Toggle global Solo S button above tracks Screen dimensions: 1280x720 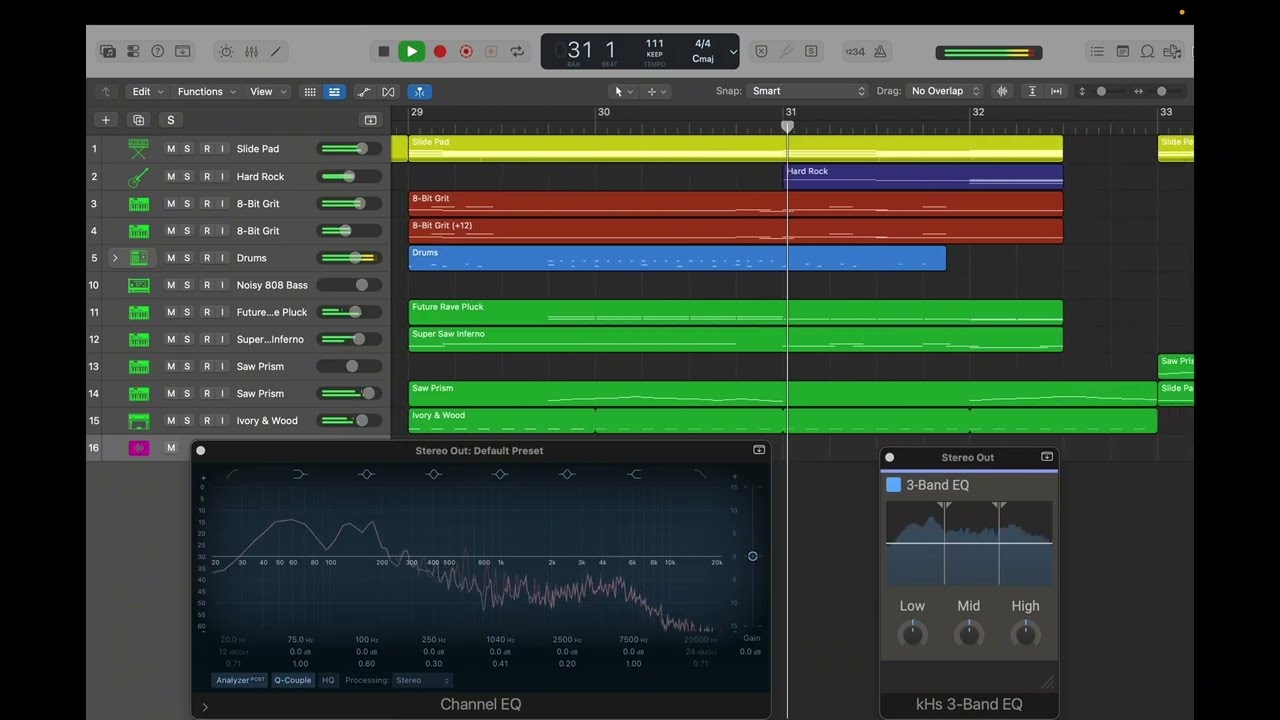point(170,120)
